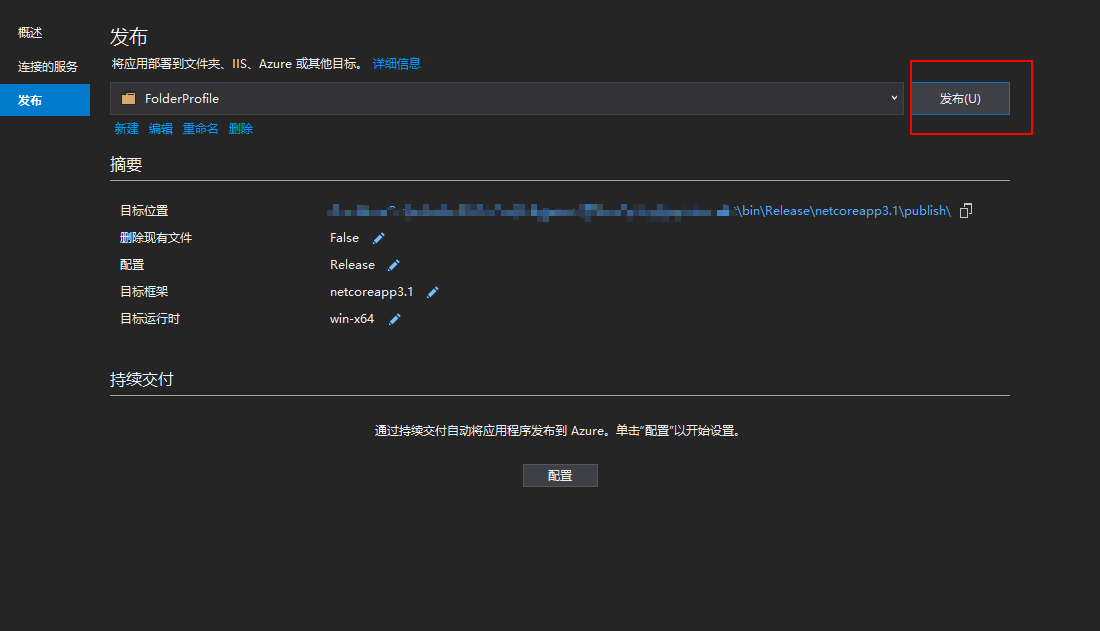Click the 发布(U) publish button
The image size is (1100, 631).
coord(960,98)
